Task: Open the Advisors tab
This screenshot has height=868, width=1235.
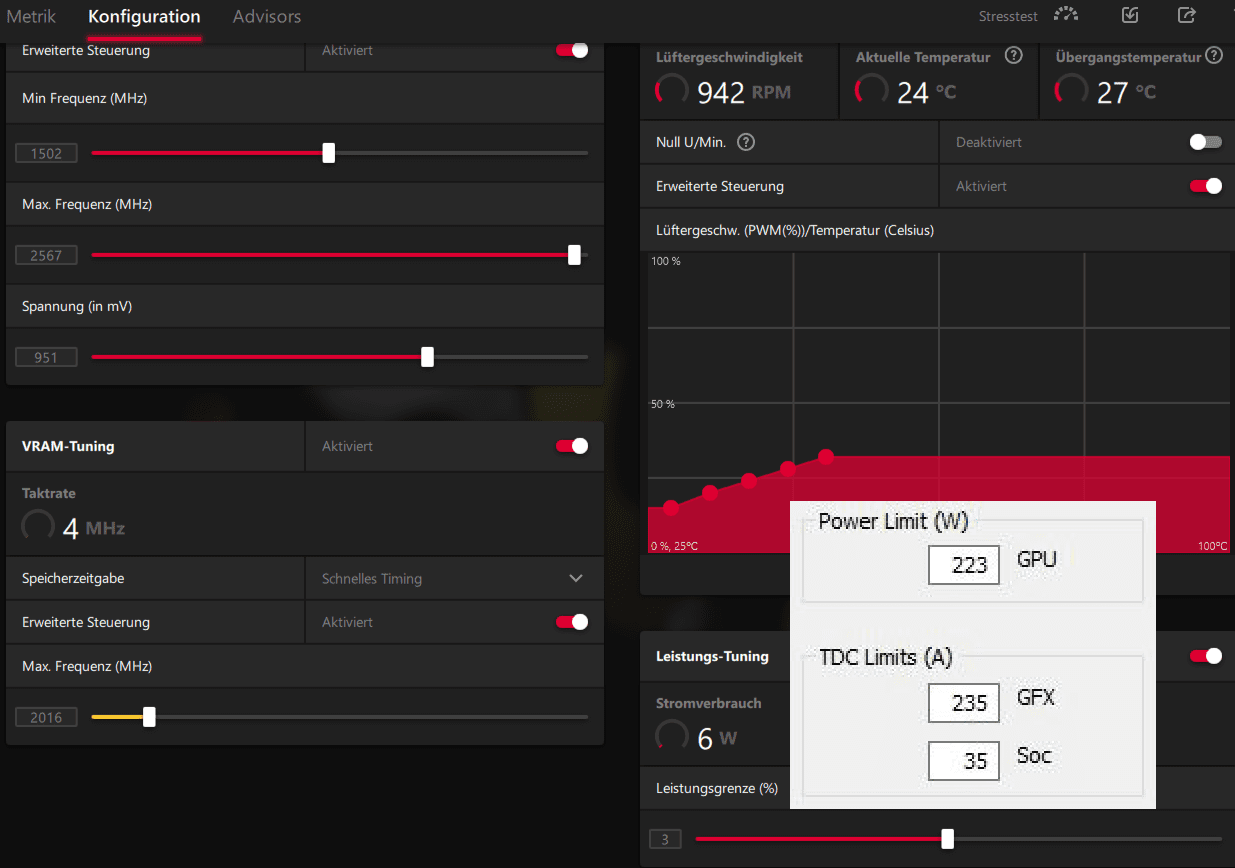Action: [267, 17]
